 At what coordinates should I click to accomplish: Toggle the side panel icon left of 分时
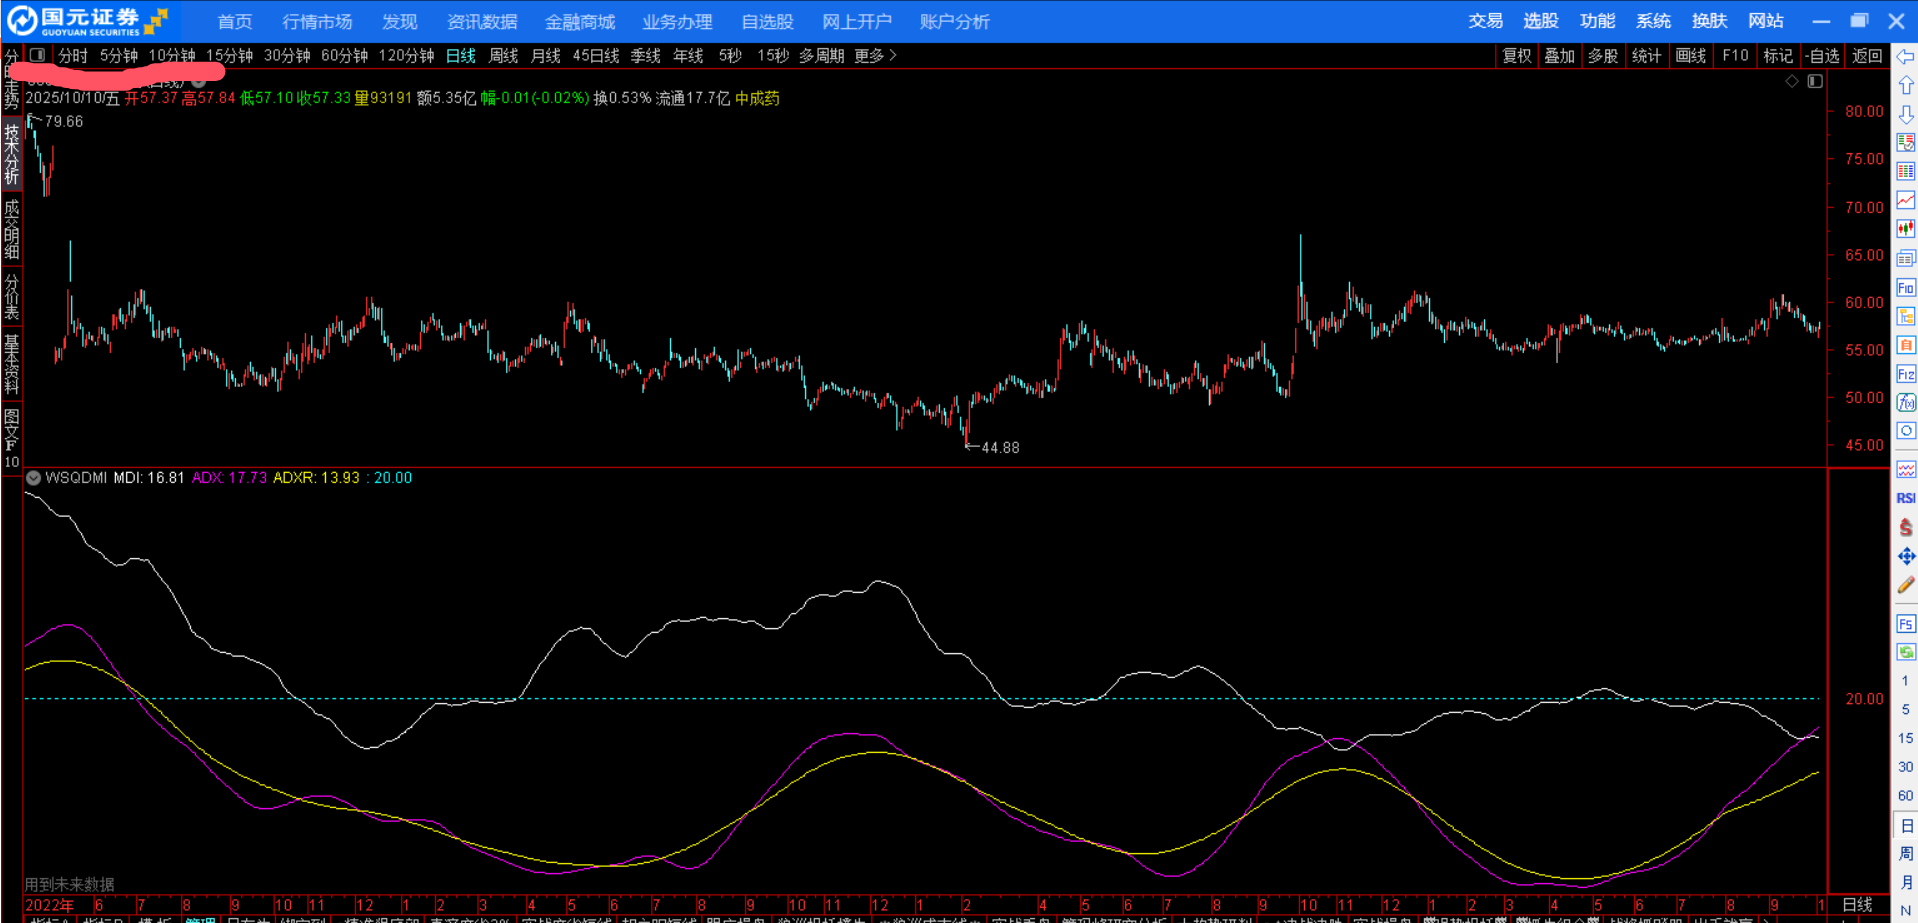click(x=37, y=56)
